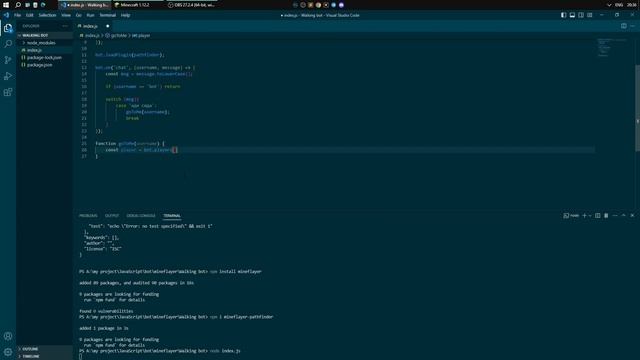Click the split editor icon
Viewport: 640px width, 360px height.
pos(624,26)
